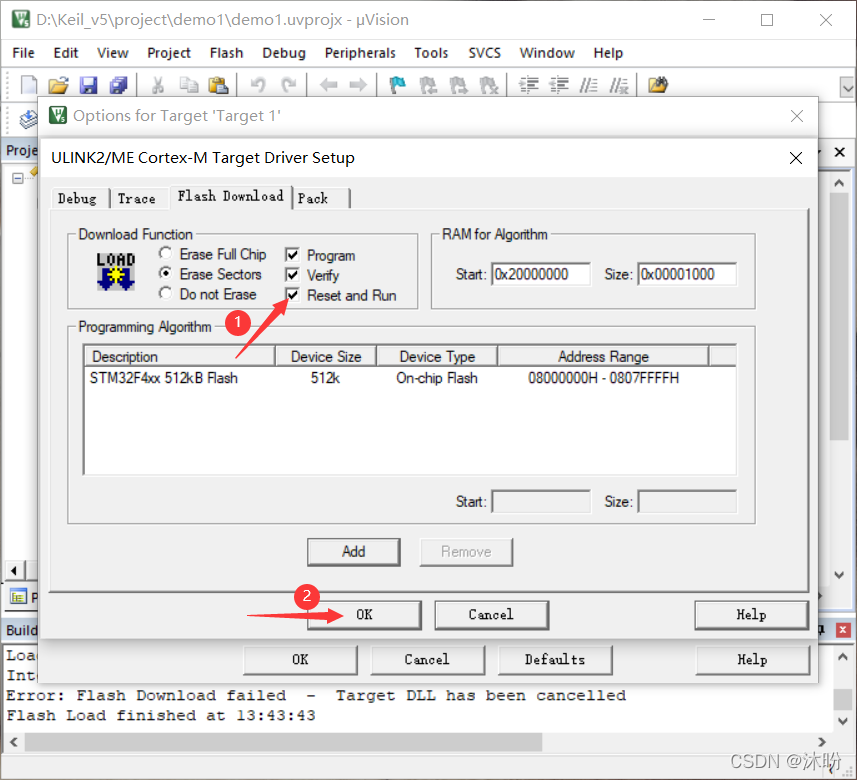This screenshot has width=857, height=780.
Task: Select the STM32F4xx 512kB Flash algorithm row
Action: coord(410,378)
